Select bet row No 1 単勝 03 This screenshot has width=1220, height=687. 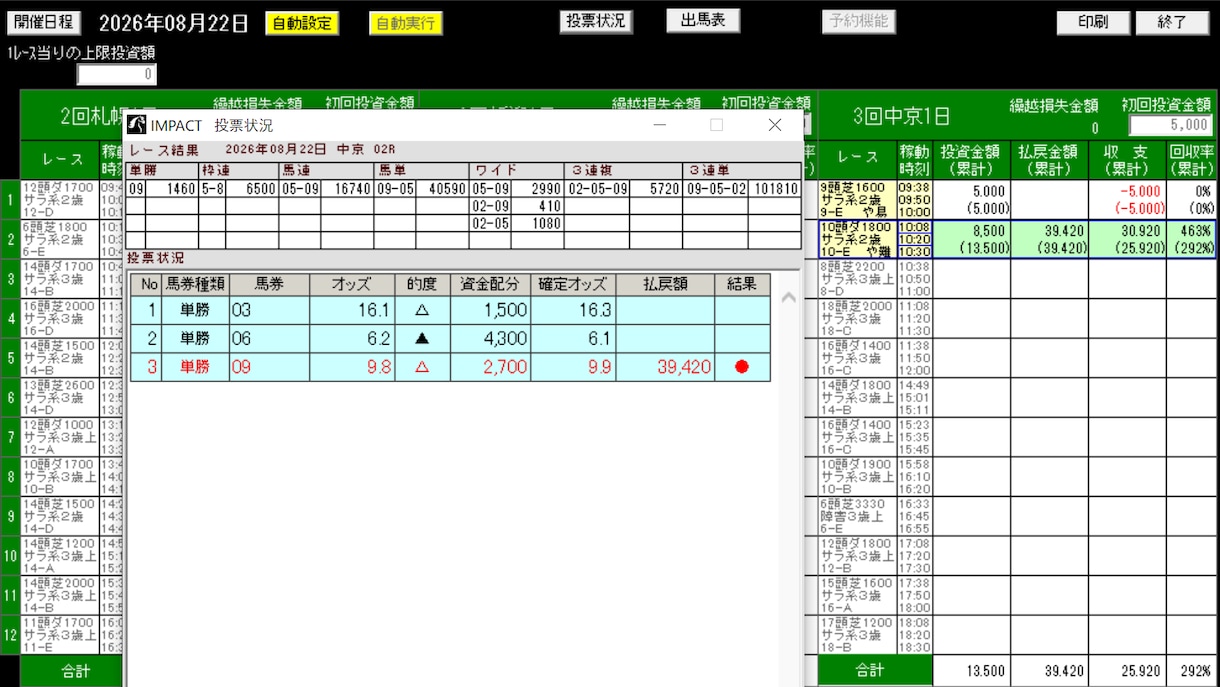click(x=451, y=311)
